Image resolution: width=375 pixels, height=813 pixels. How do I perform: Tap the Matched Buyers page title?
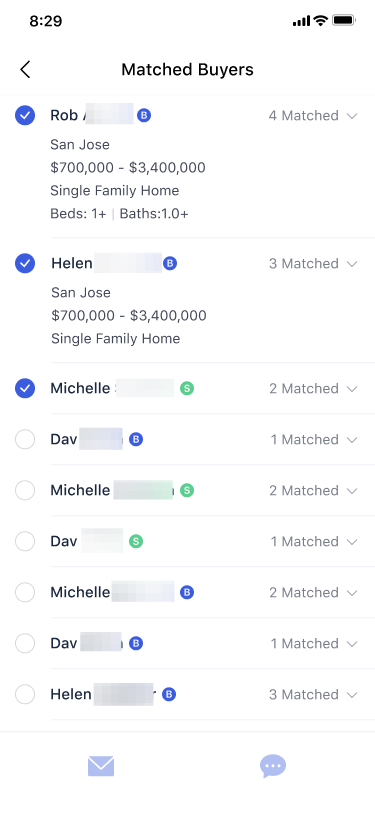pos(187,69)
